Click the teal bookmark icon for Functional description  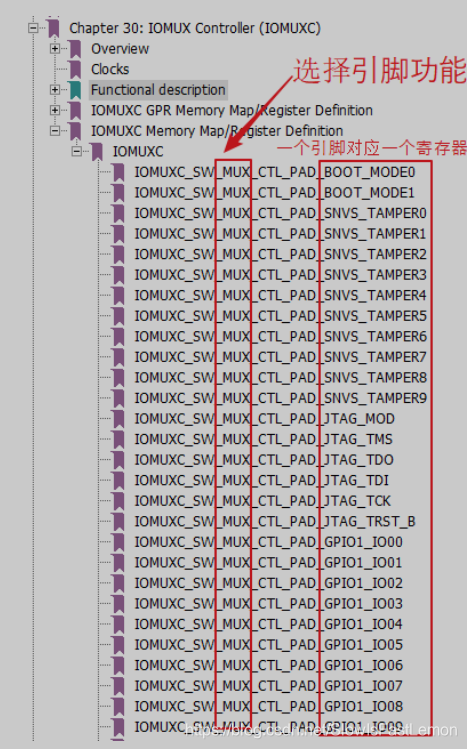[x=75, y=90]
